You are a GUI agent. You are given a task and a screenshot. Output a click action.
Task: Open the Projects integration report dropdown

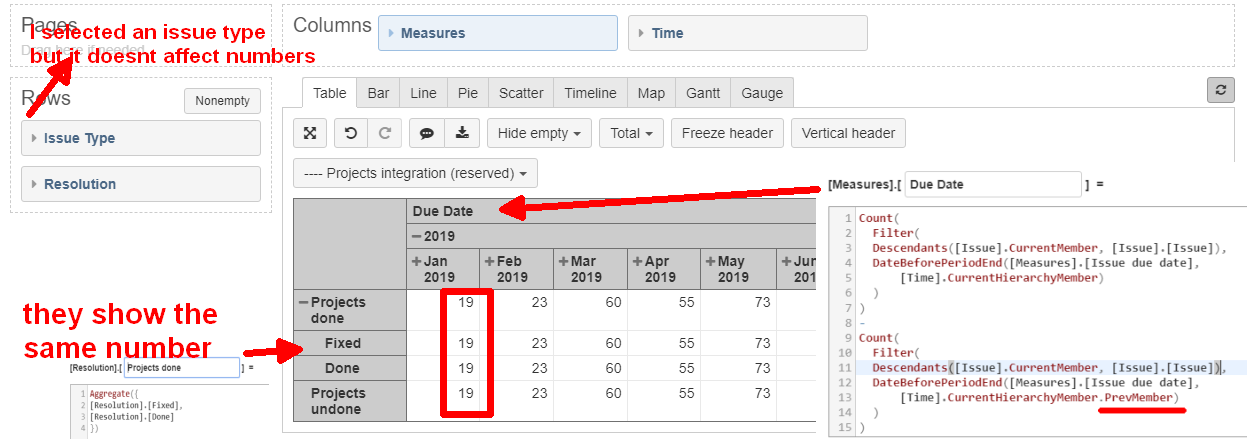click(x=415, y=173)
